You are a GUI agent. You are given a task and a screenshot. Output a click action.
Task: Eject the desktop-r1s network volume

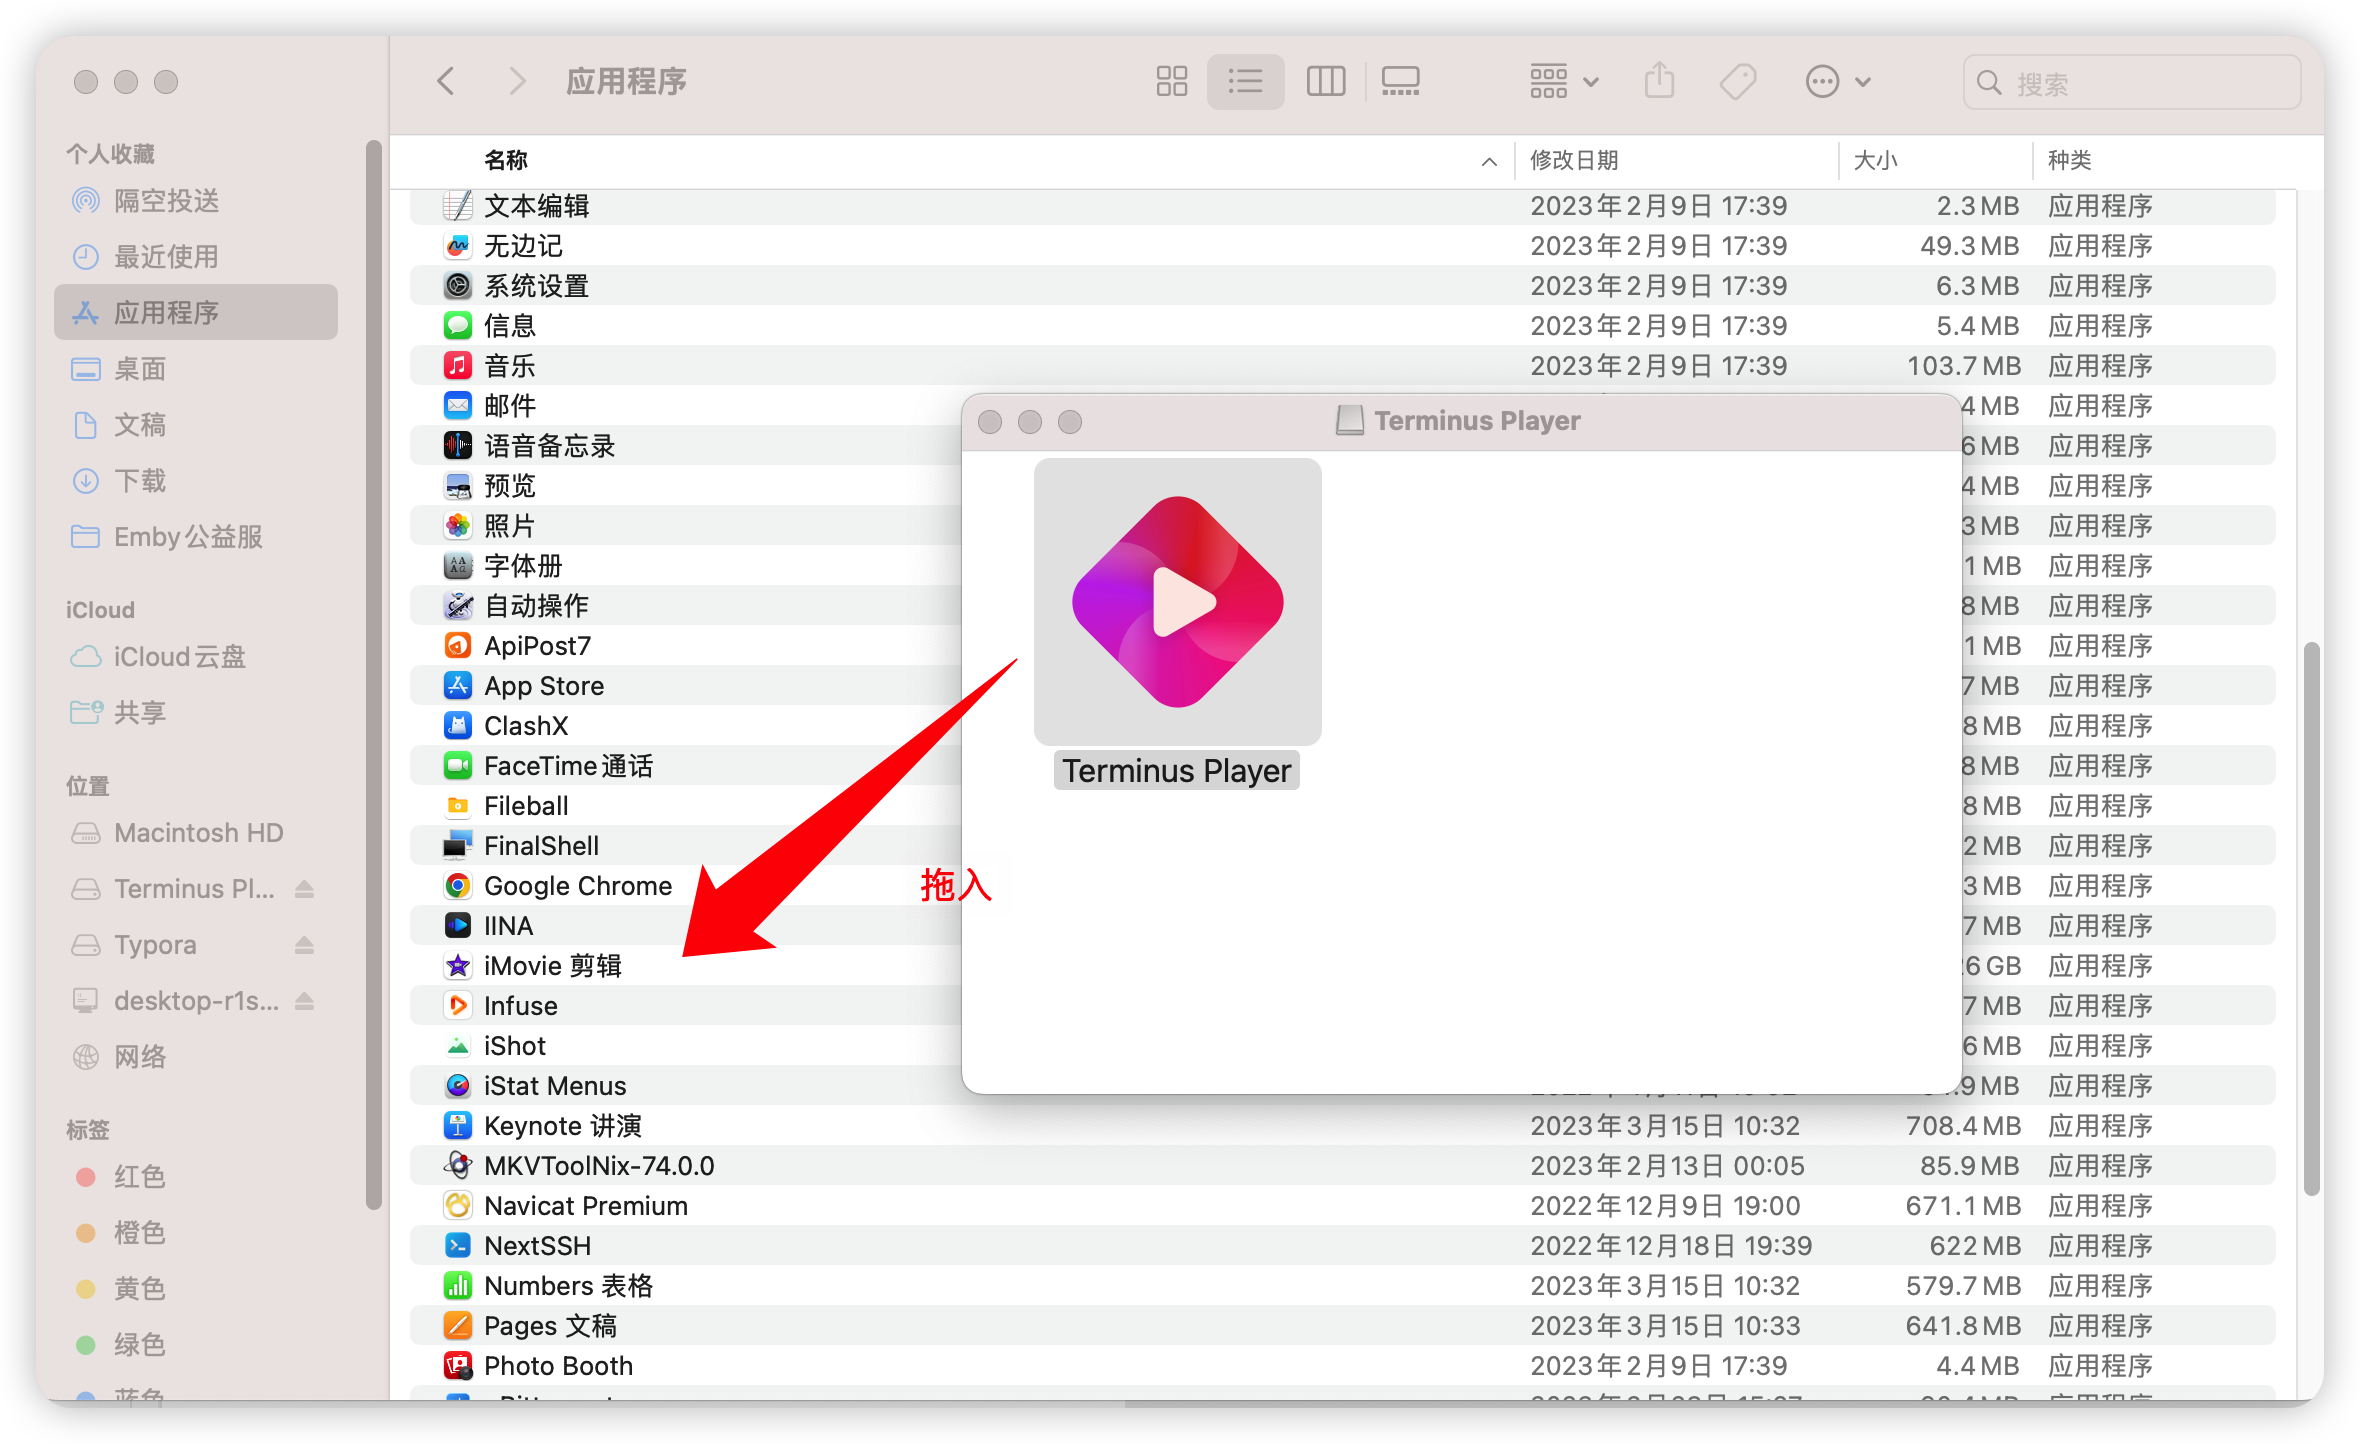click(305, 1001)
